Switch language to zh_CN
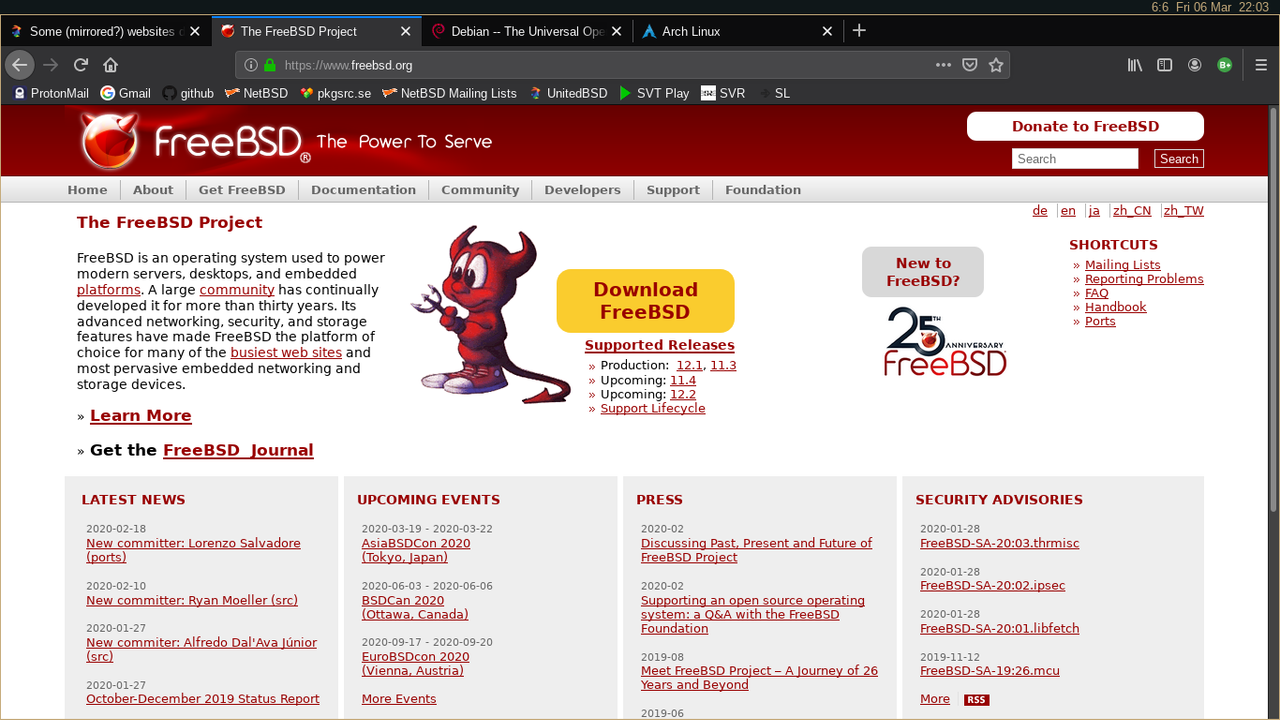The width and height of the screenshot is (1280, 720). tap(1132, 211)
